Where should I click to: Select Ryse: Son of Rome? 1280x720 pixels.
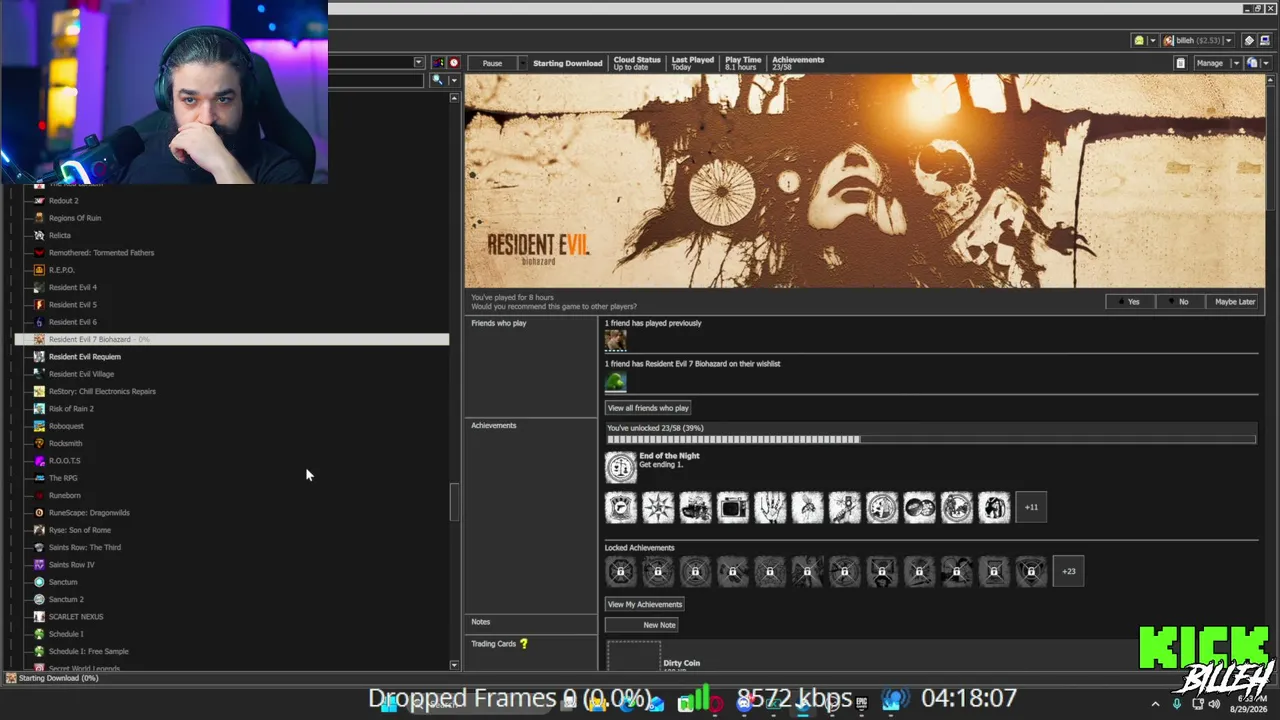point(80,530)
